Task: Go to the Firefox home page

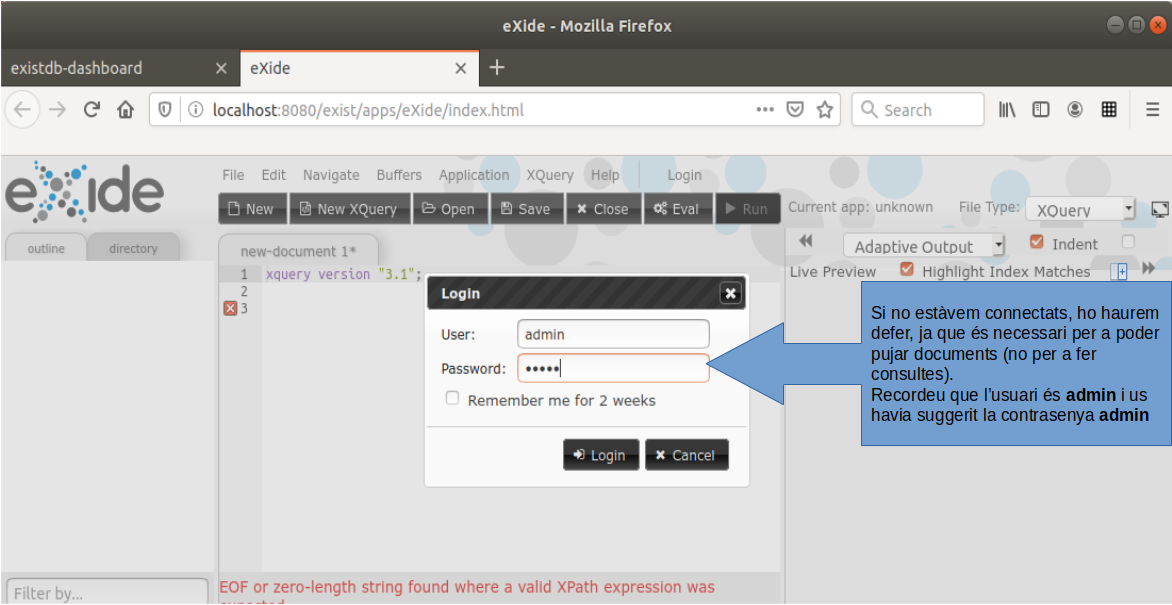Action: point(126,110)
